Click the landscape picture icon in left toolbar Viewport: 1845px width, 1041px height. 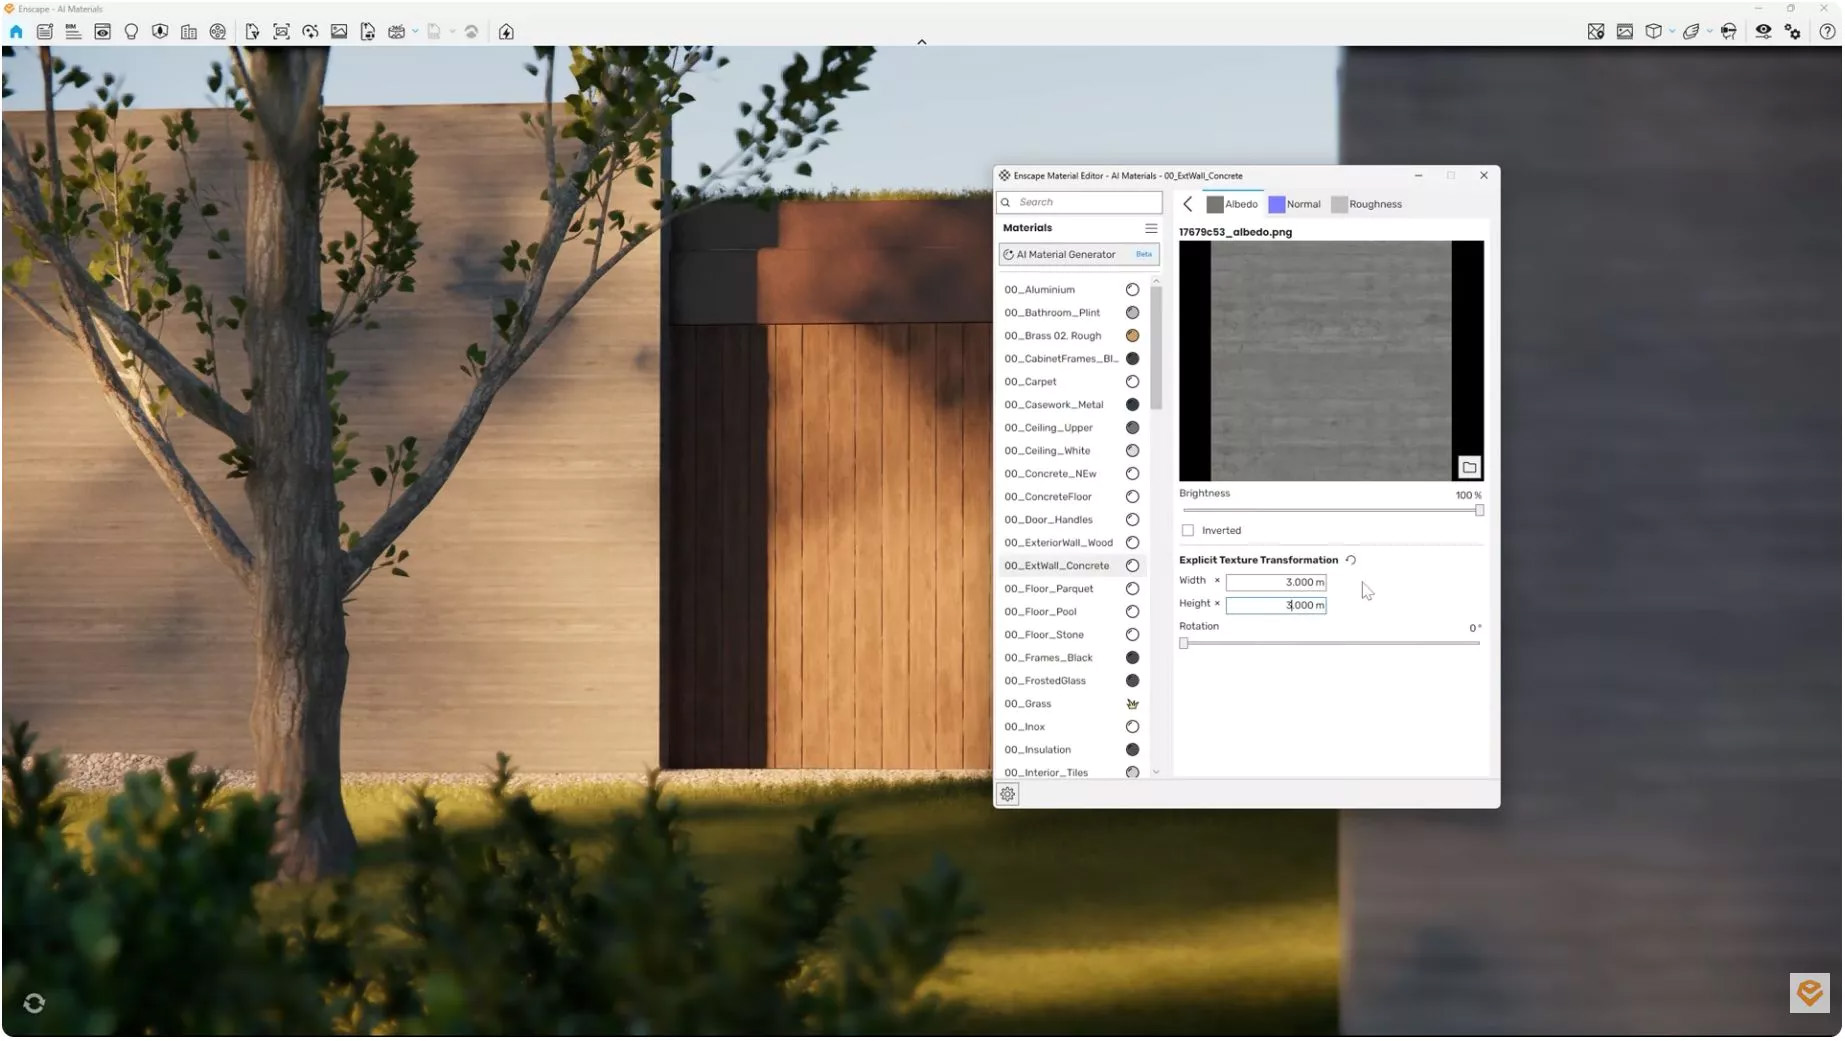point(340,32)
